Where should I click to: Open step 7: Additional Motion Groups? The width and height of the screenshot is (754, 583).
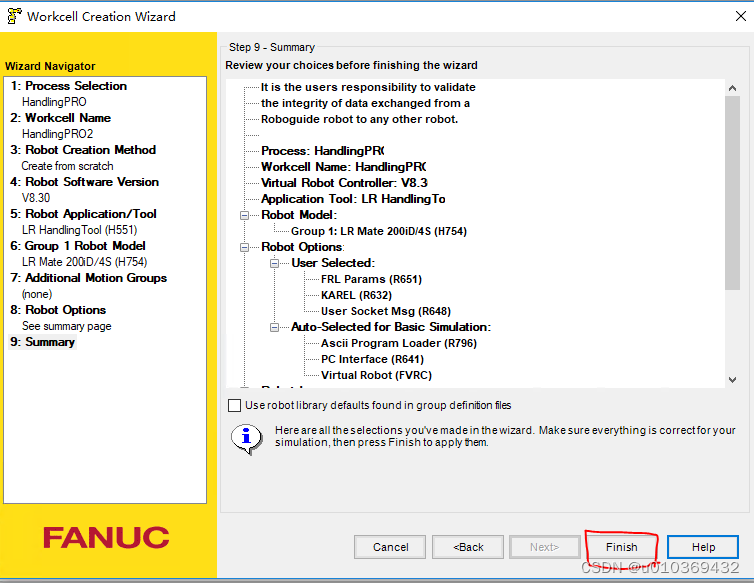[88, 278]
